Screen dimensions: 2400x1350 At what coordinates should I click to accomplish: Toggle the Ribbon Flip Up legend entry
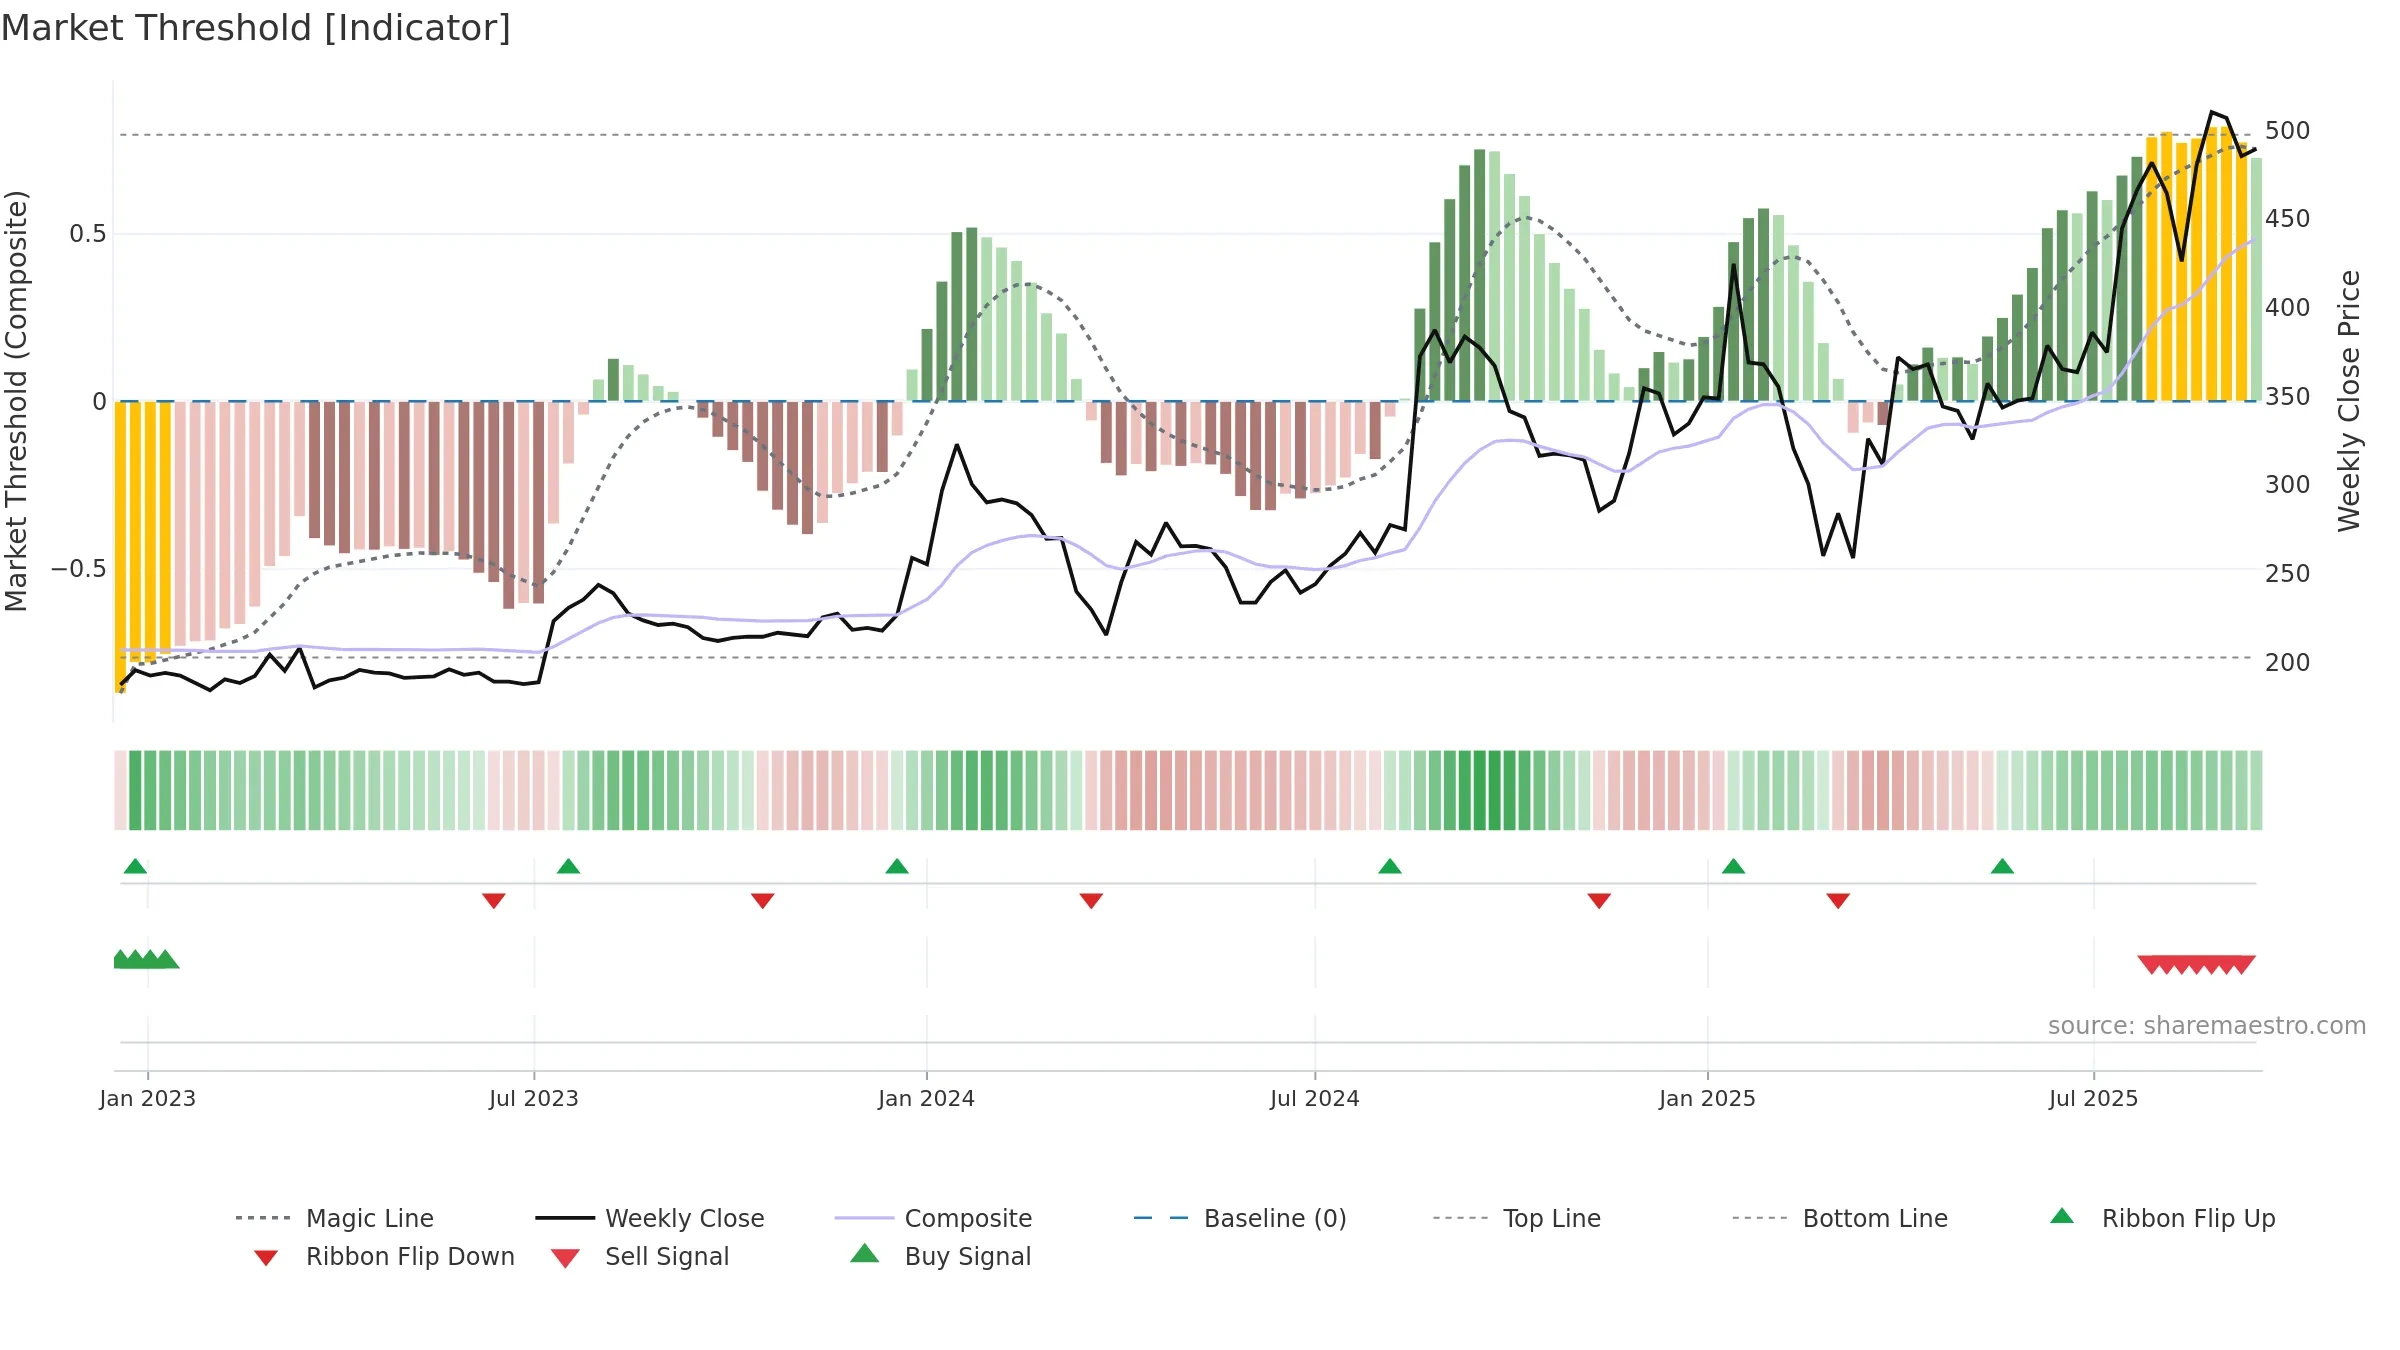[2163, 1218]
